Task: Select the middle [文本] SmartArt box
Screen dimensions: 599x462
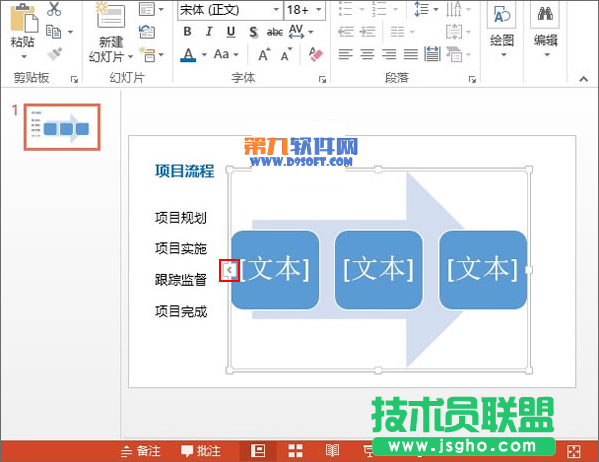Action: tap(379, 269)
